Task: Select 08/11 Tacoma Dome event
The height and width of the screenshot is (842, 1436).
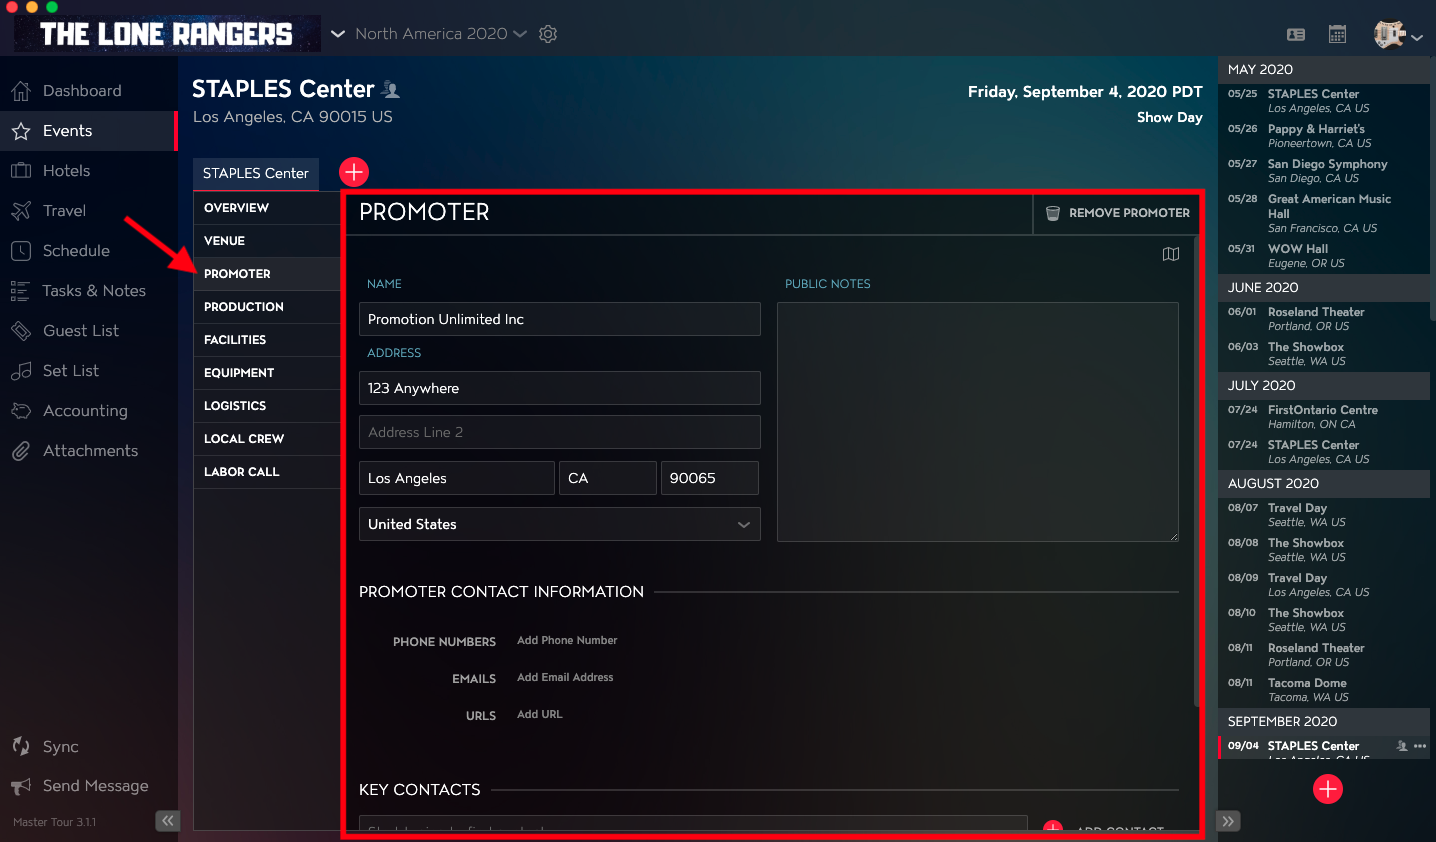Action: pos(1324,690)
